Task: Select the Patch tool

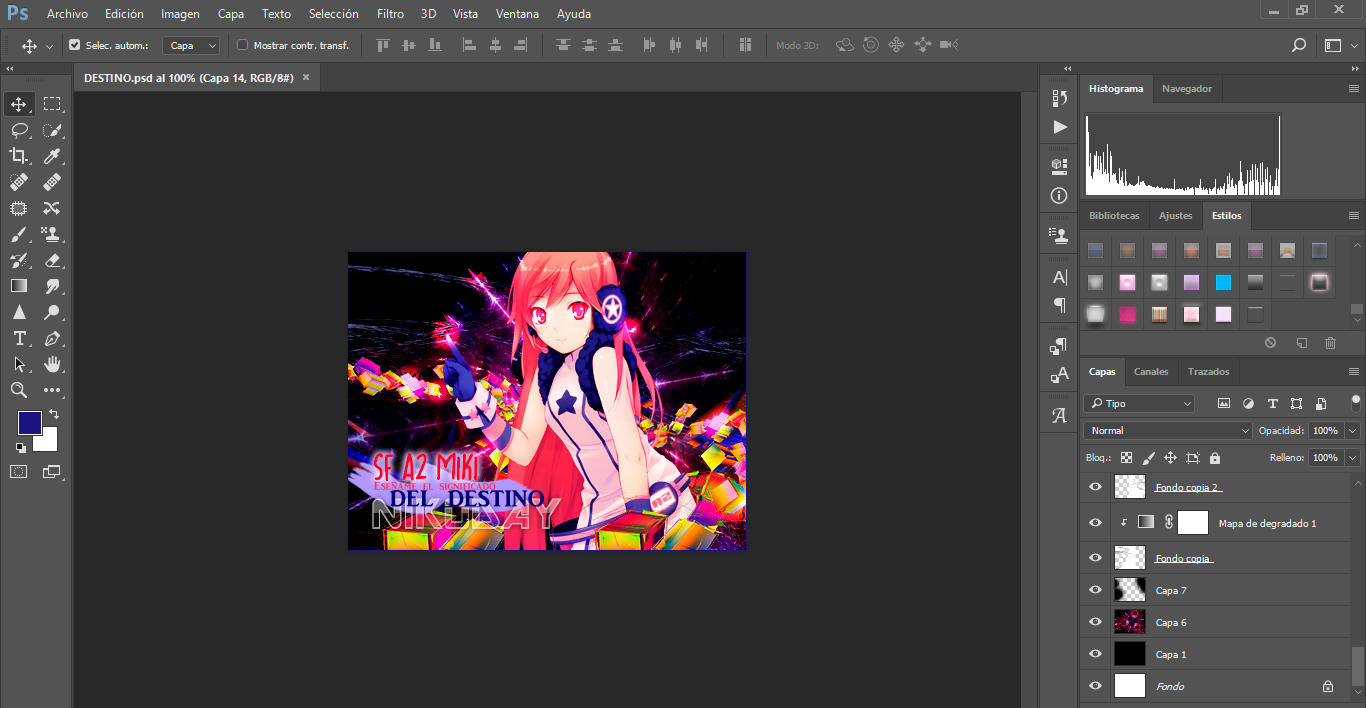Action: click(x=19, y=208)
